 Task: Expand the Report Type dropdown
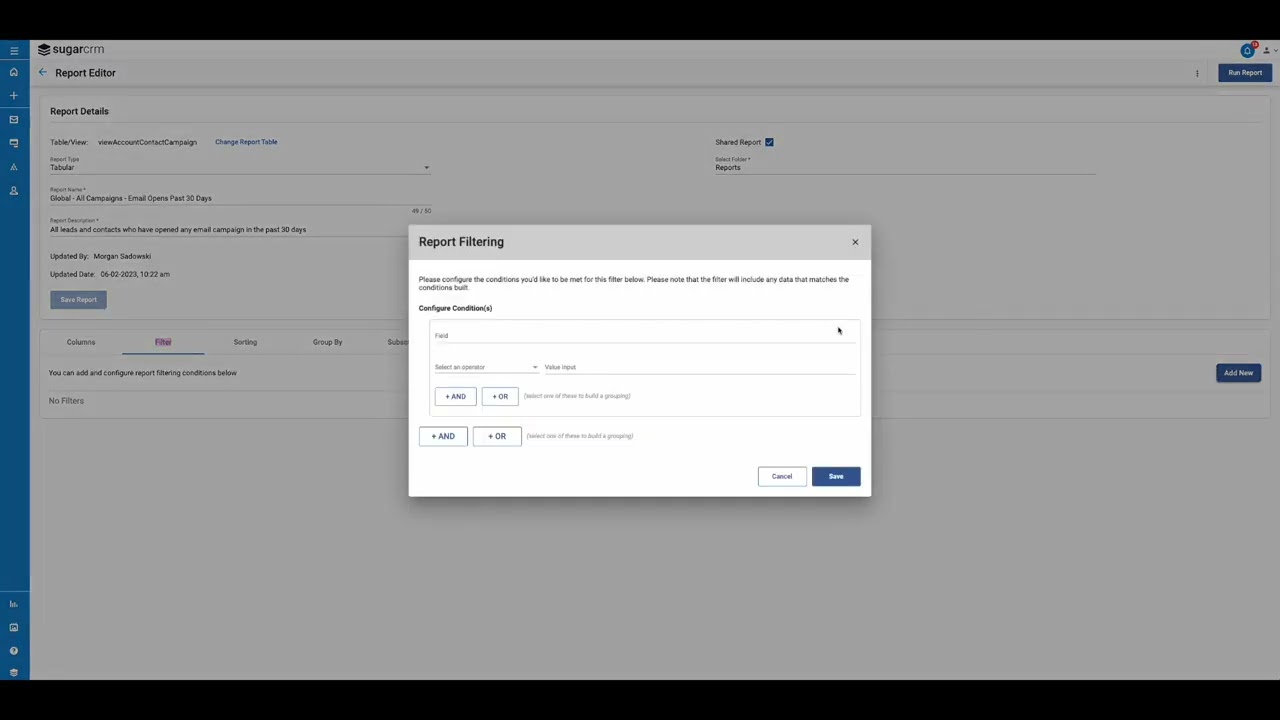click(x=240, y=167)
